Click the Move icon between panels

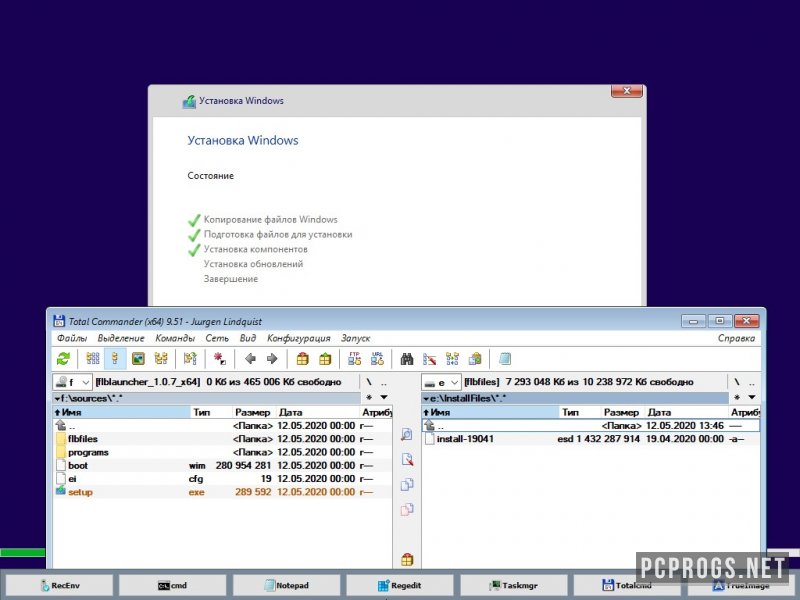[x=407, y=509]
